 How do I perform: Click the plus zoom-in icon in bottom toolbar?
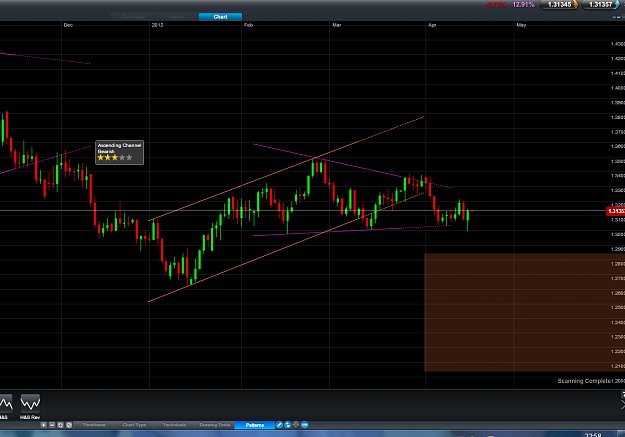pos(43,425)
